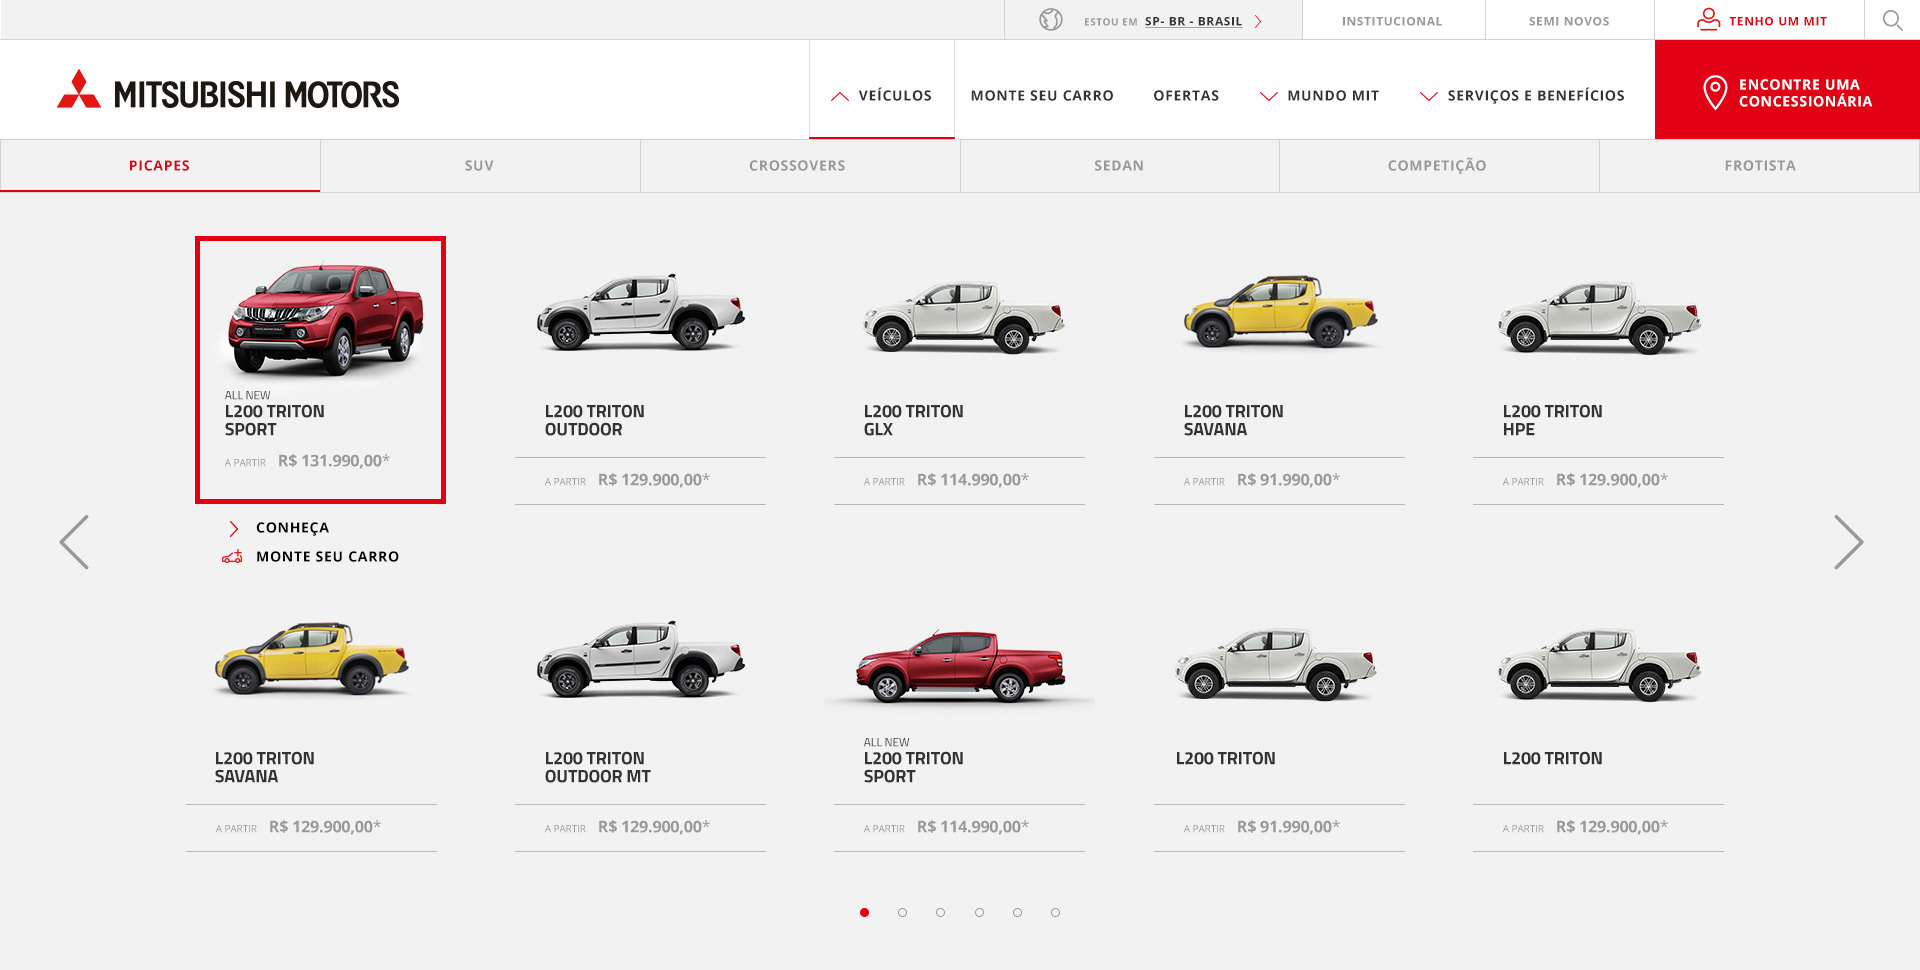This screenshot has width=1920, height=970.
Task: Open the Institucional link
Action: (1392, 21)
